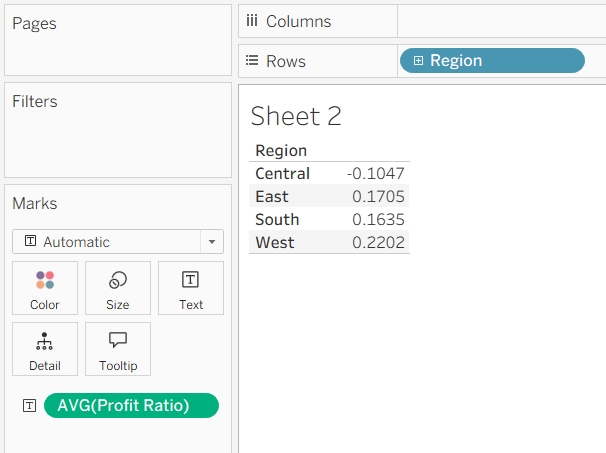Click the Columns shelf icon
The height and width of the screenshot is (453, 606).
252,21
